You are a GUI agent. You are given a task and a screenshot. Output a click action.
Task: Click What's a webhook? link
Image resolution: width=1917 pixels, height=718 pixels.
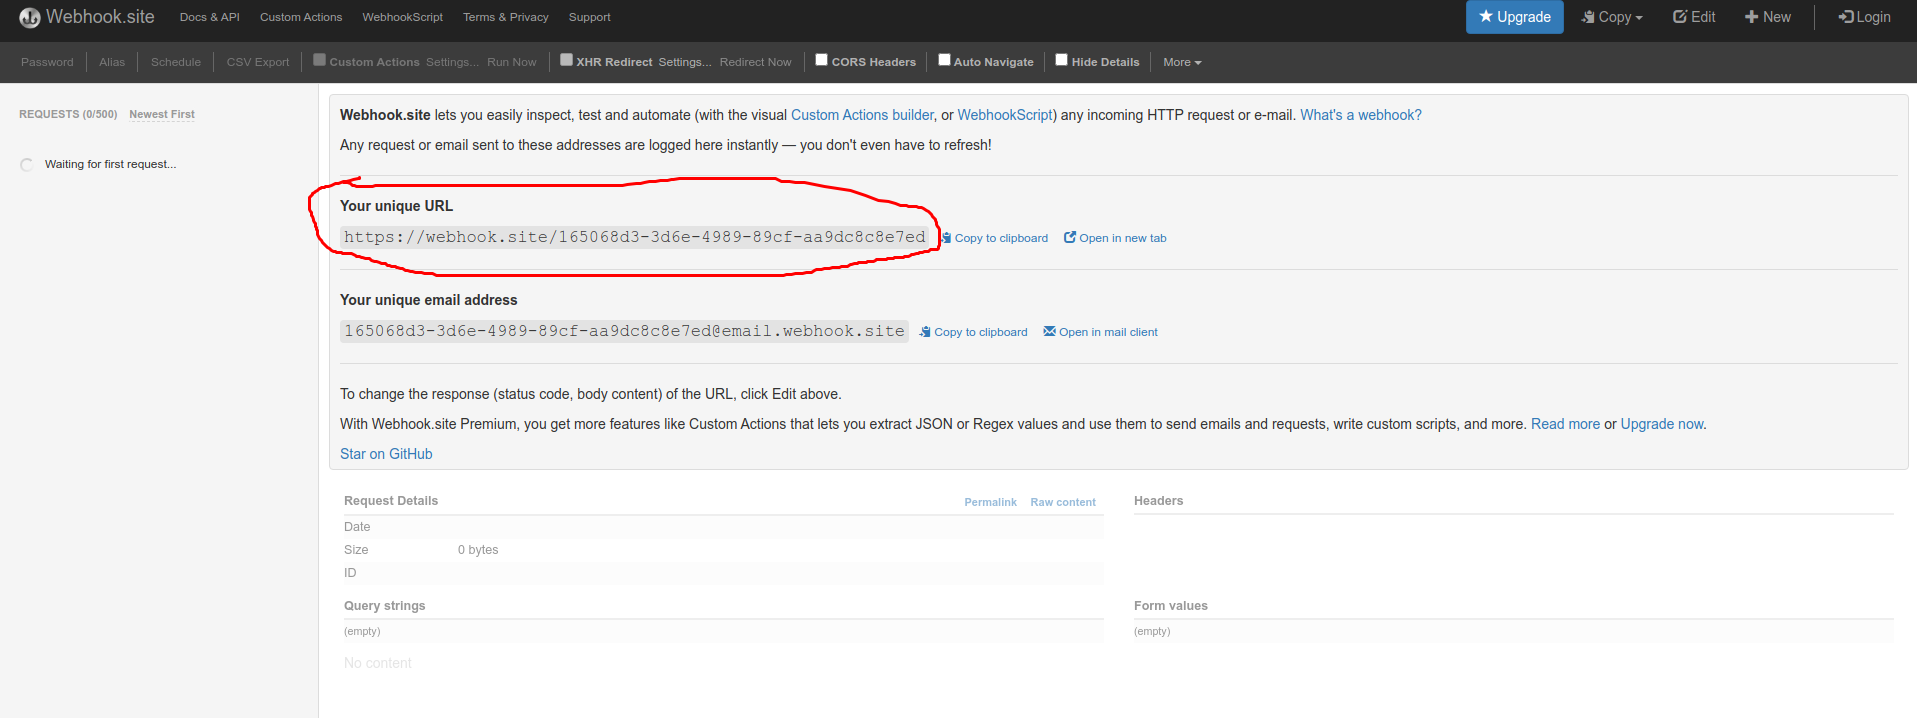(1361, 115)
